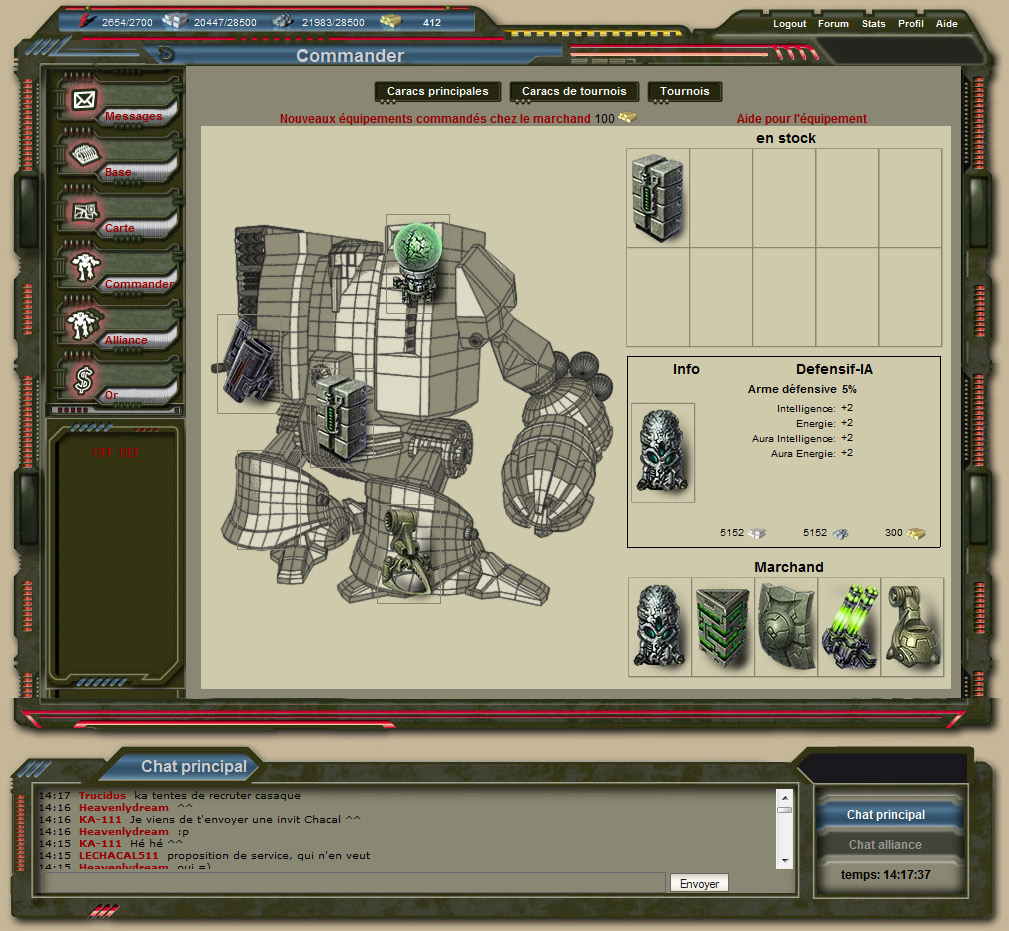Pick the green missile launcher in Marchand
Image resolution: width=1009 pixels, height=931 pixels.
point(849,627)
